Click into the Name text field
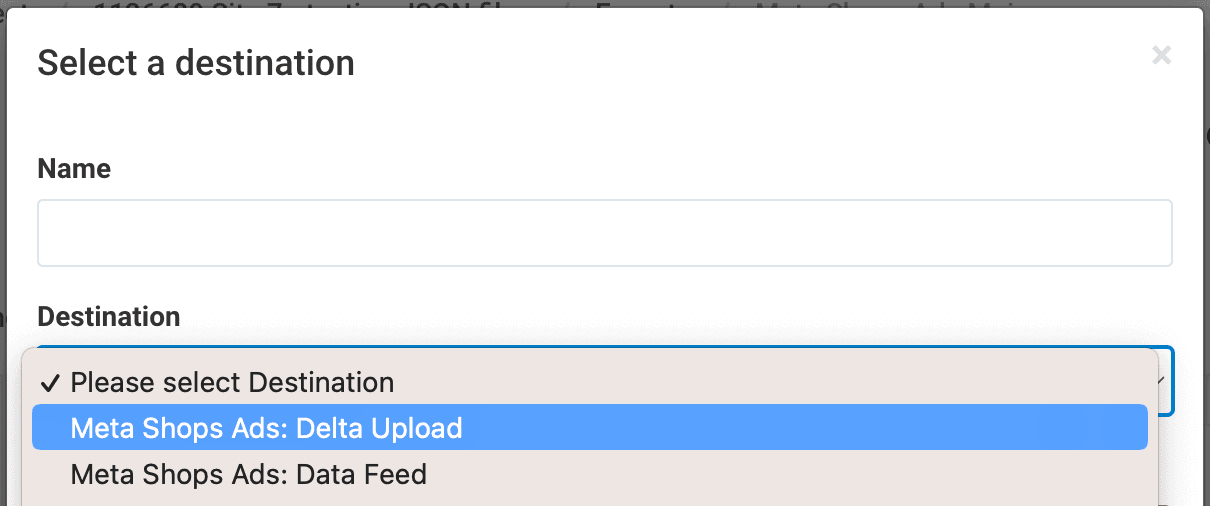1210x506 pixels. tap(604, 233)
